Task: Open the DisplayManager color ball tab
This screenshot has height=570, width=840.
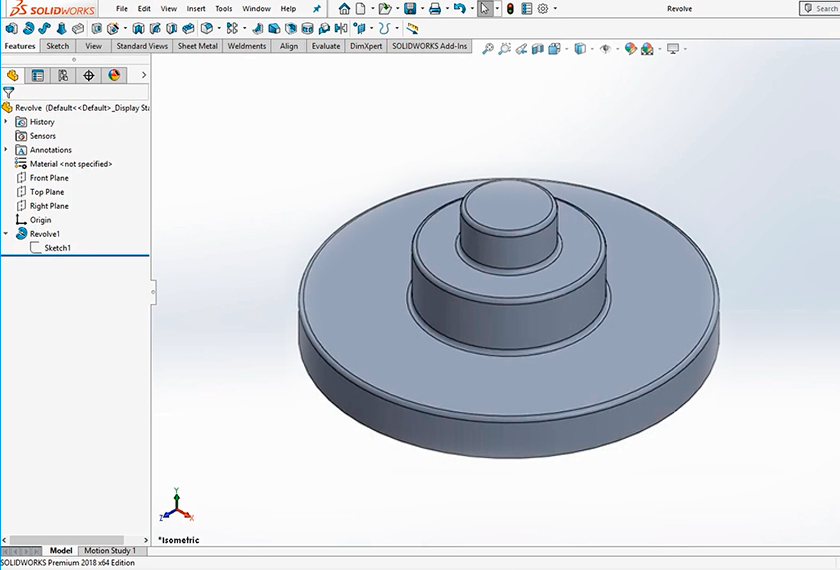Action: 114,75
